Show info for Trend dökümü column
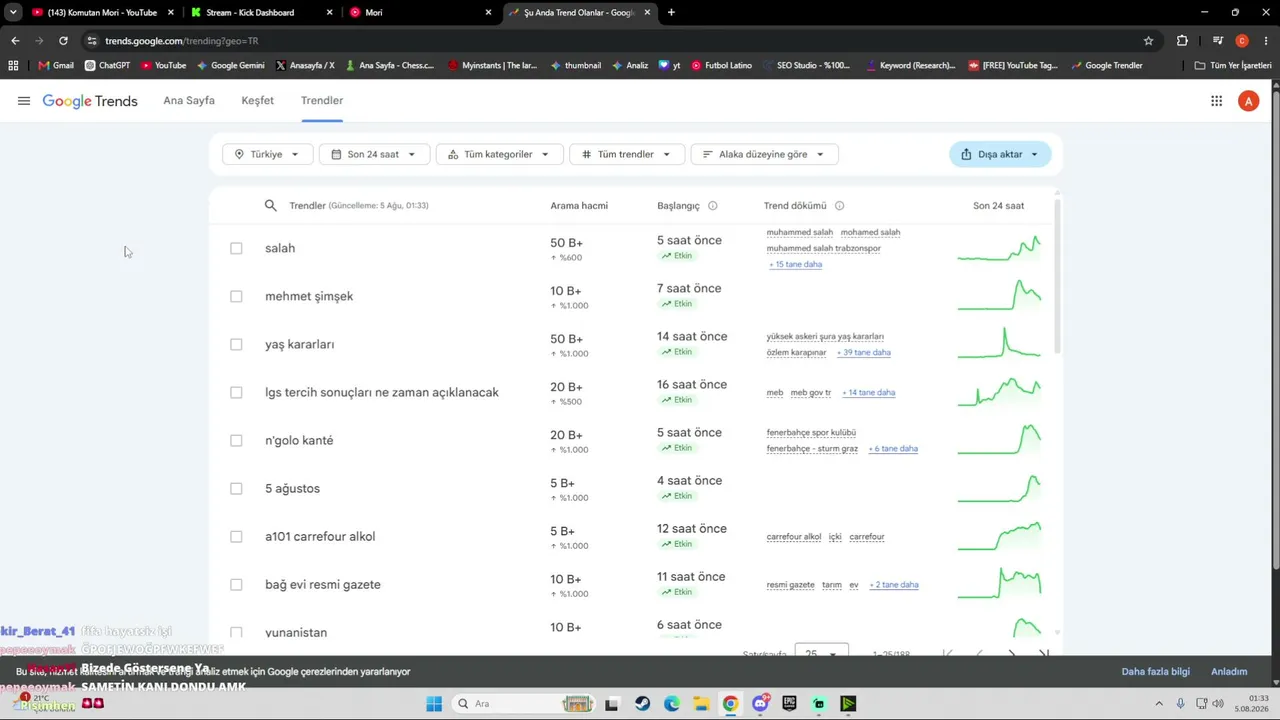 [839, 206]
